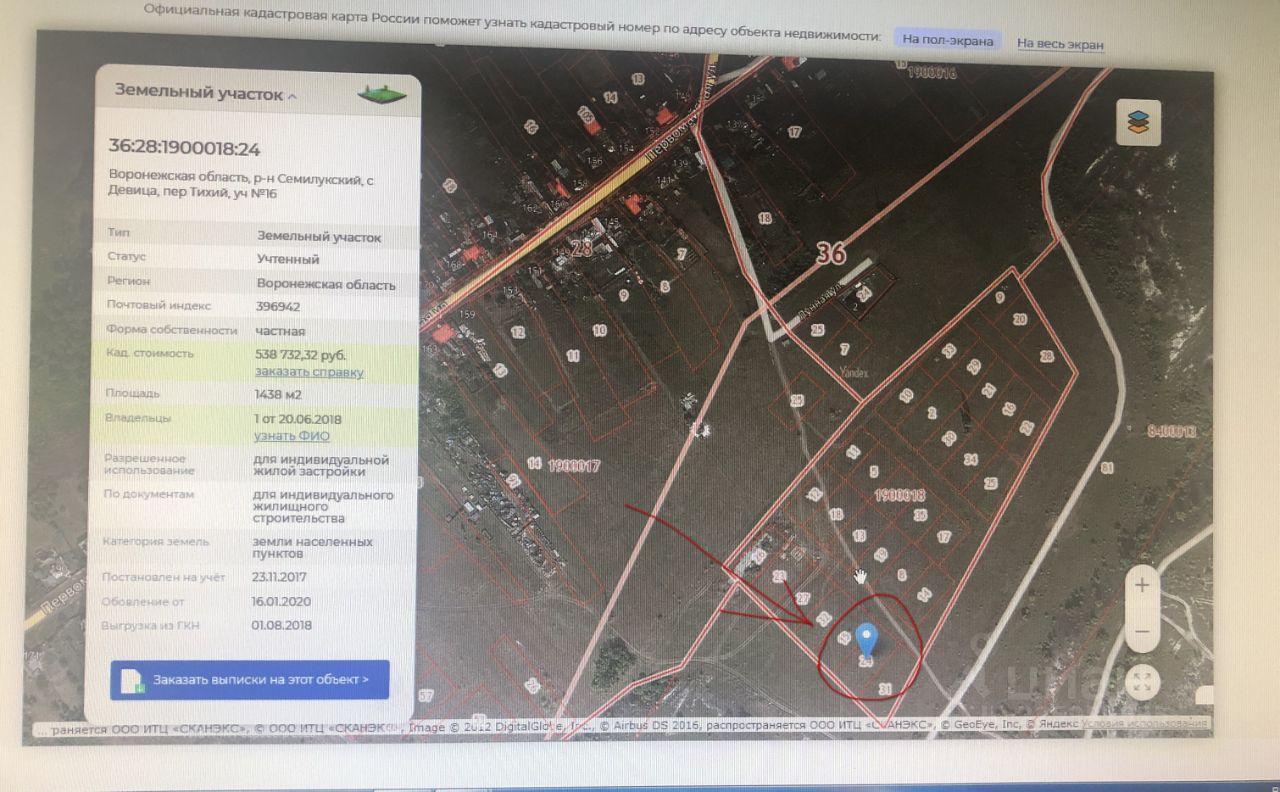Screen dimensions: 1280x792
Task: Open the "заказать справку" link
Action: pos(310,372)
